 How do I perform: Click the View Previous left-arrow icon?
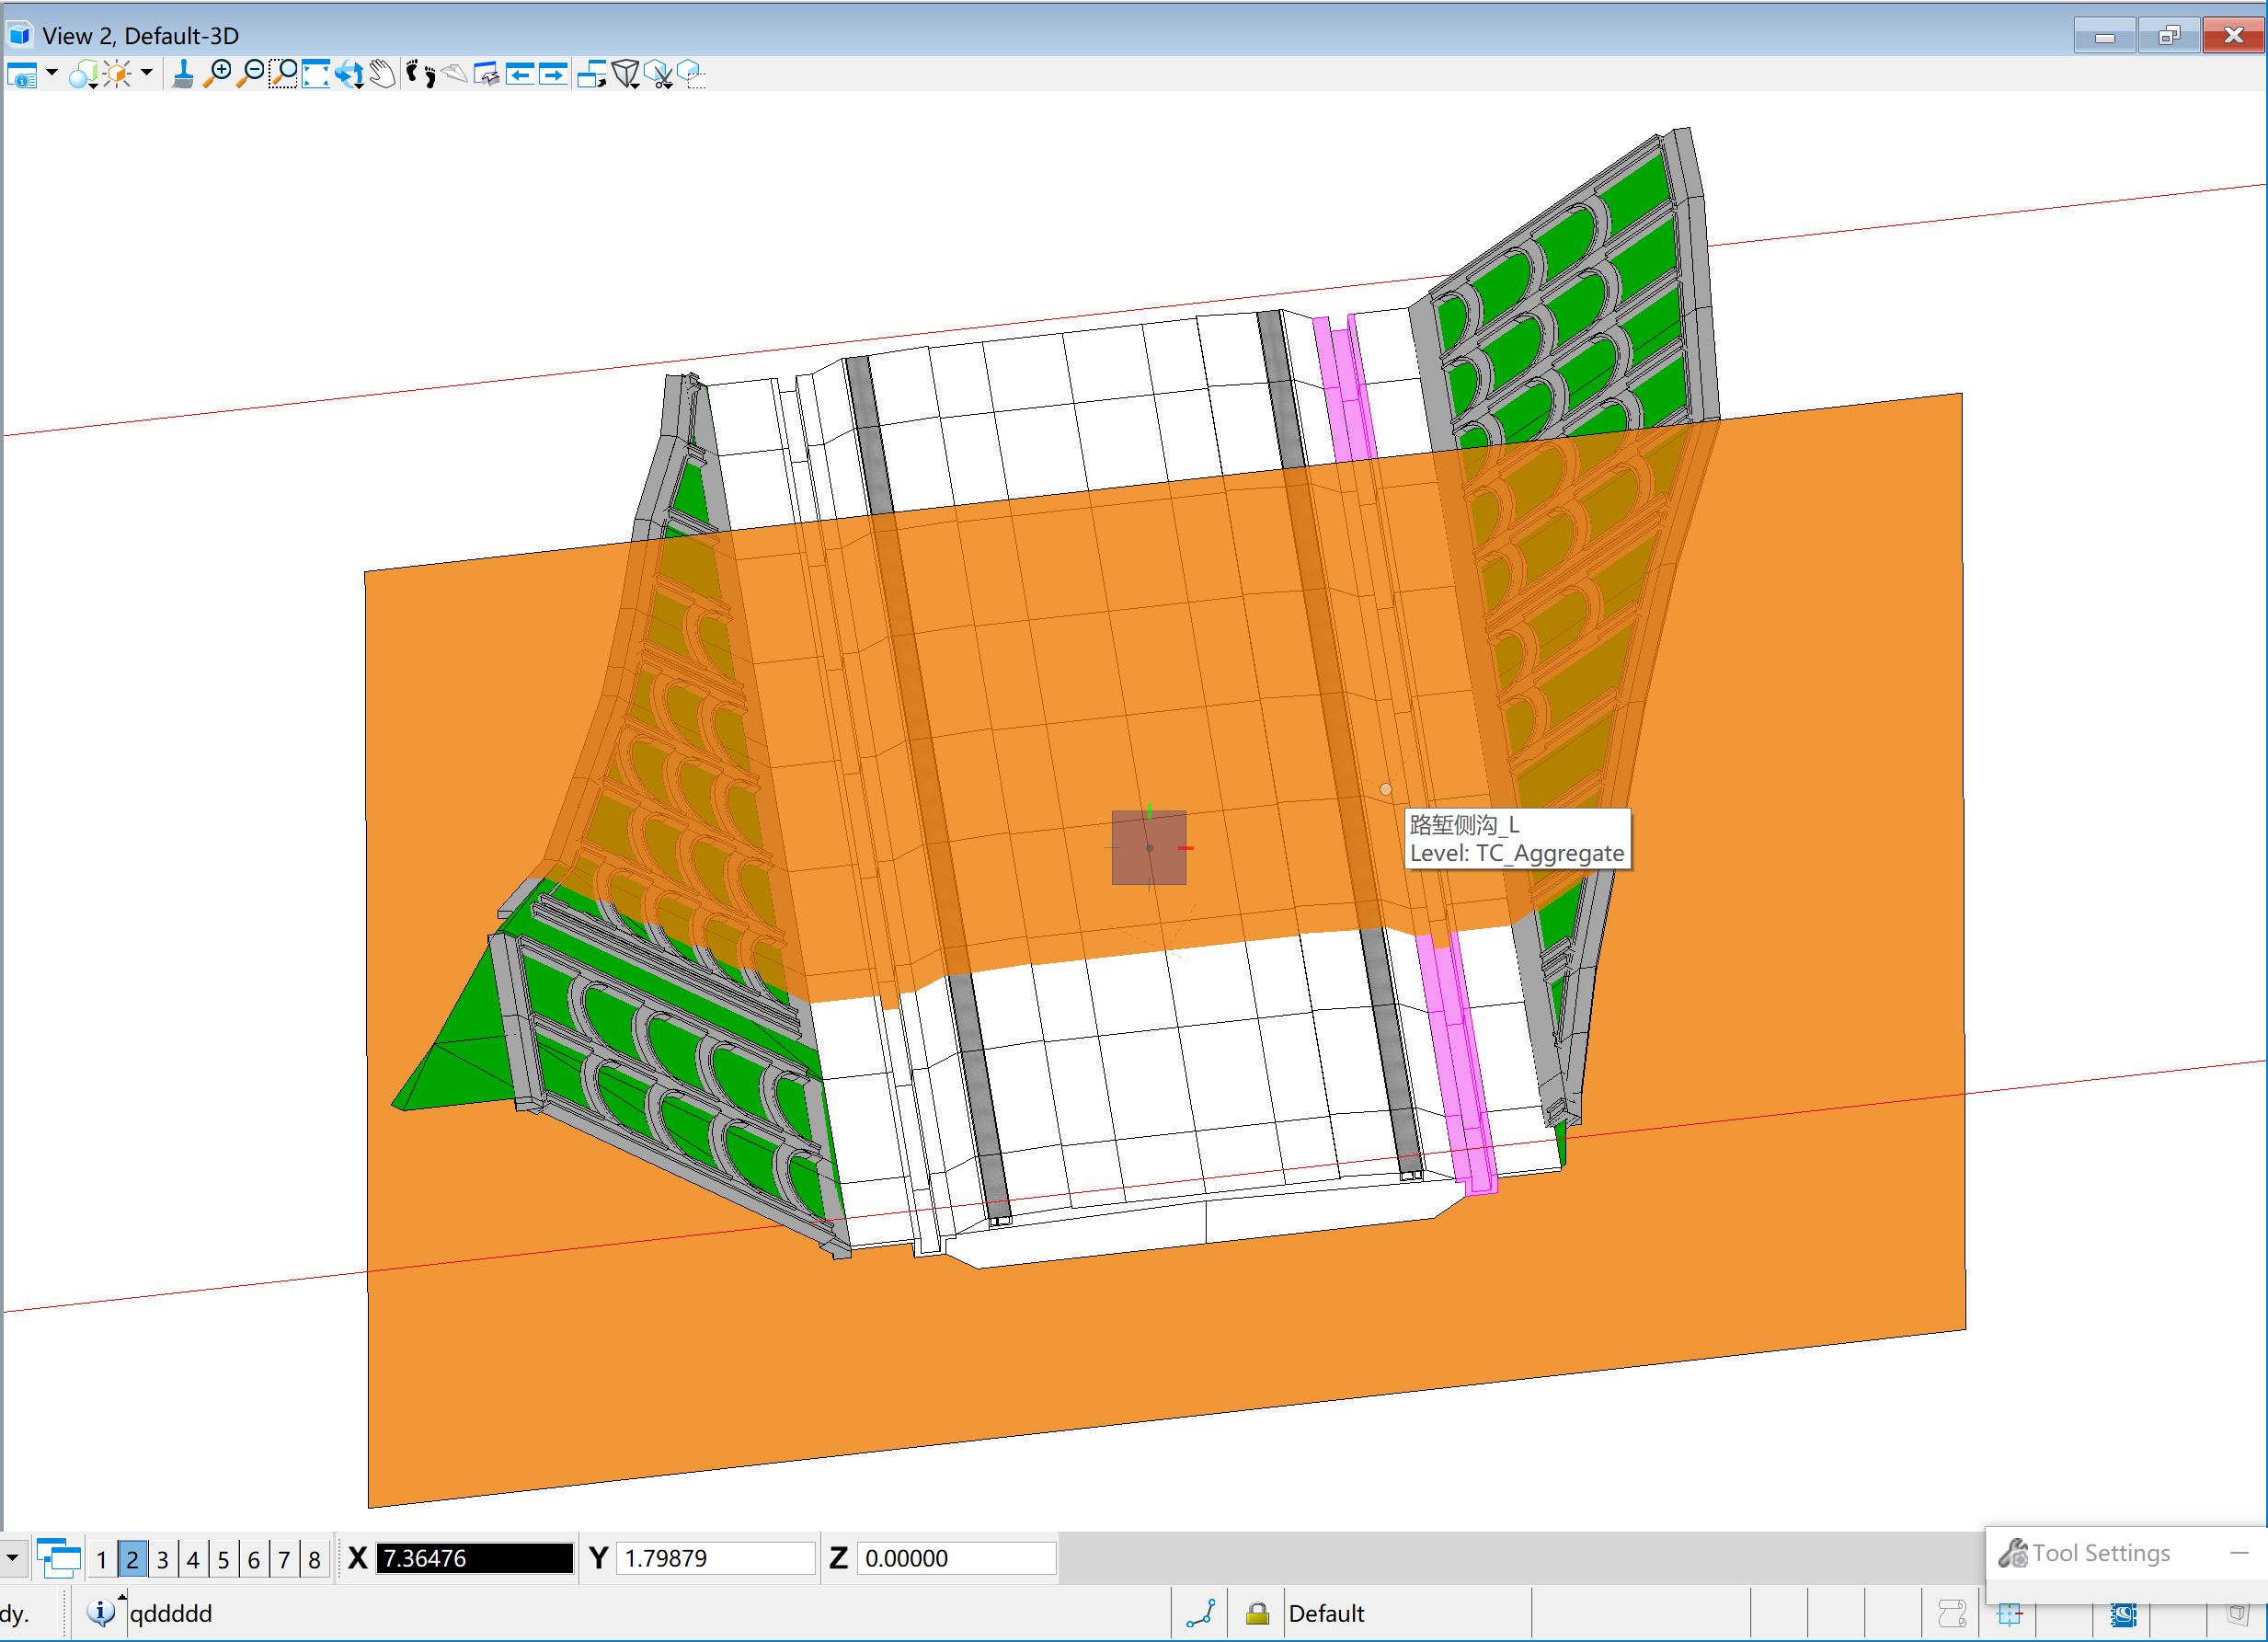[x=519, y=74]
